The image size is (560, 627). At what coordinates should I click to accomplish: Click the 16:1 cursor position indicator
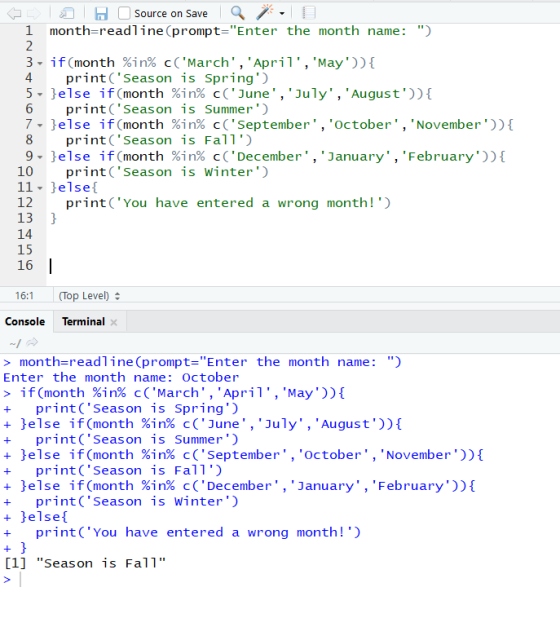[x=24, y=296]
